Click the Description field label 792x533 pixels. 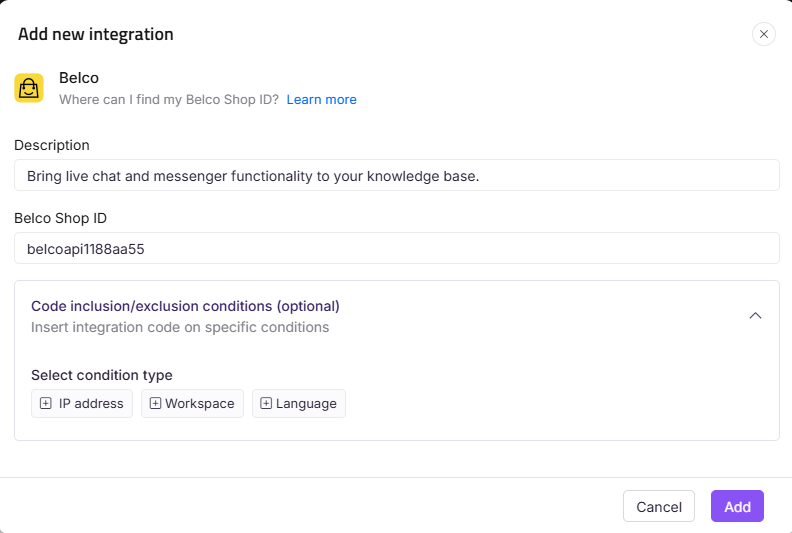(52, 146)
